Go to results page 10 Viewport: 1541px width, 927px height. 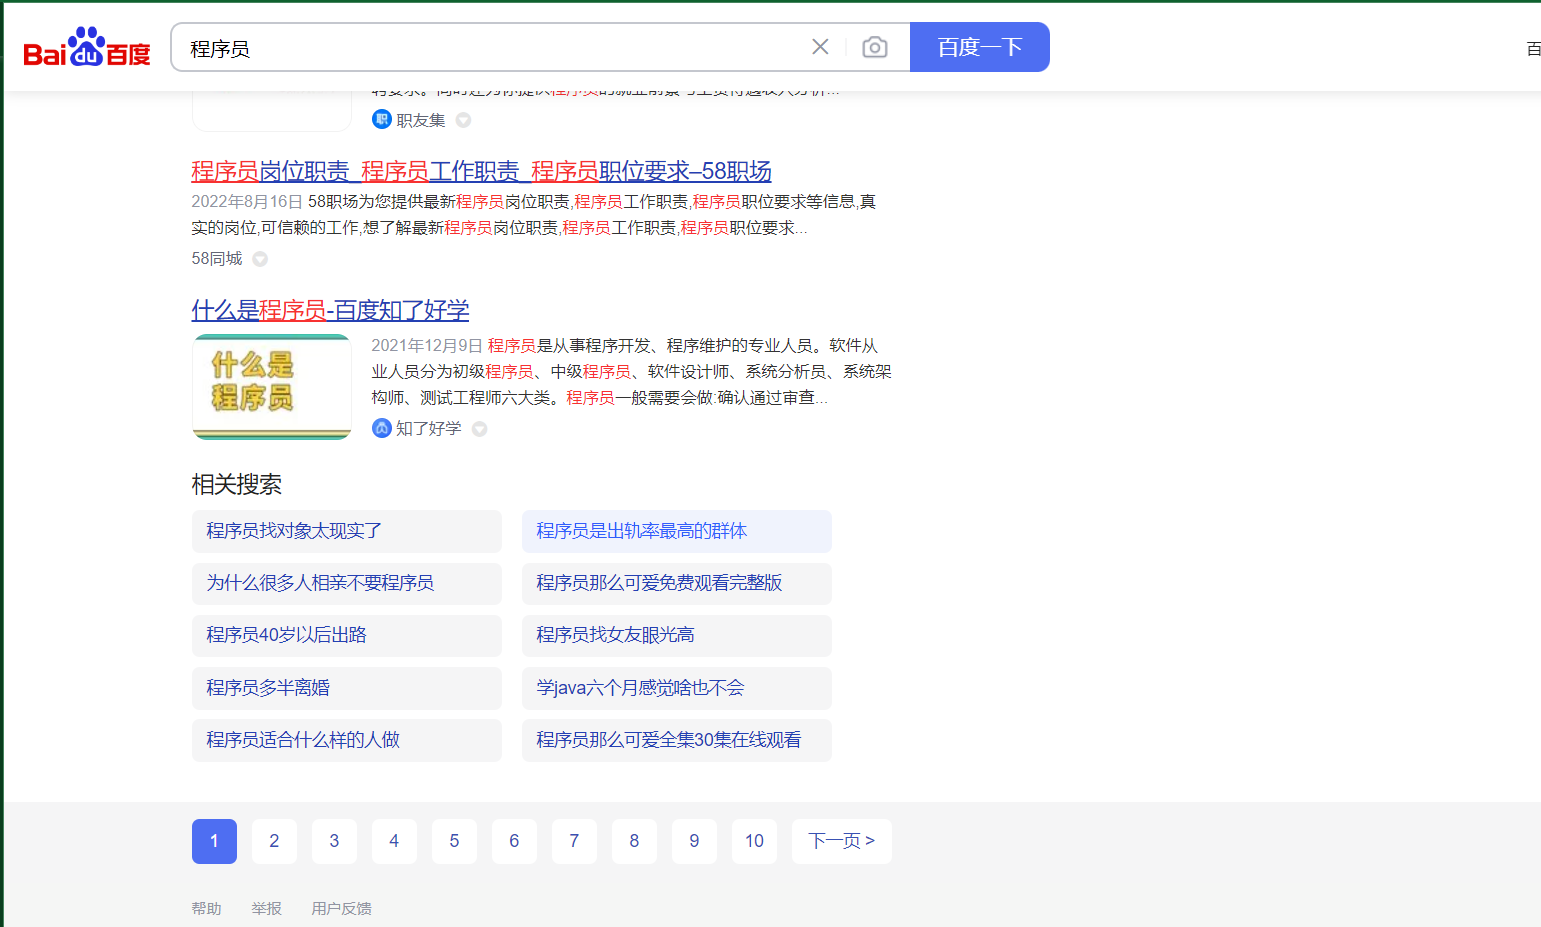(x=754, y=841)
